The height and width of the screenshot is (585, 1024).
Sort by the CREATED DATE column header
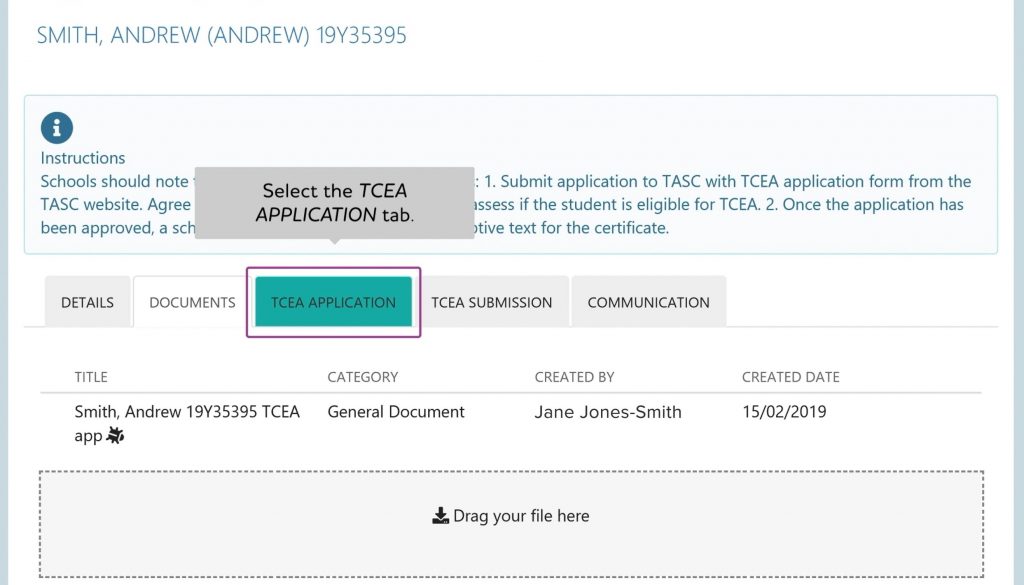790,377
